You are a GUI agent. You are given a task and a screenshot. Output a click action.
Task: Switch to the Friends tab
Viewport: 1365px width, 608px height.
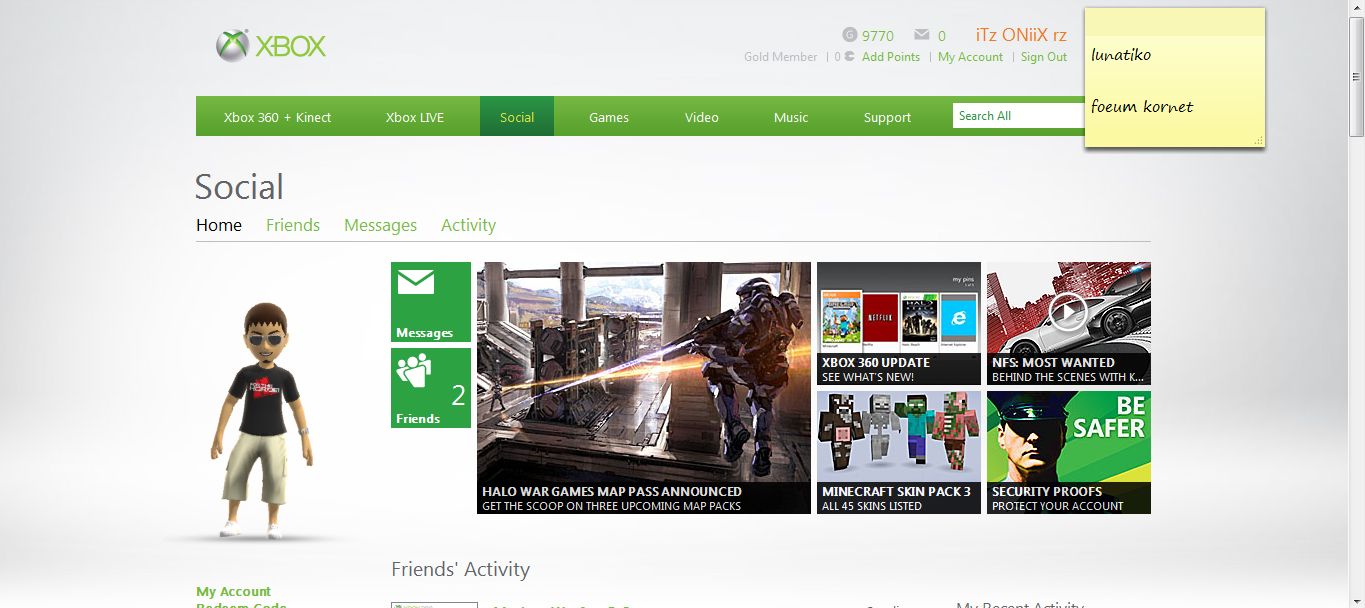pyautogui.click(x=293, y=225)
